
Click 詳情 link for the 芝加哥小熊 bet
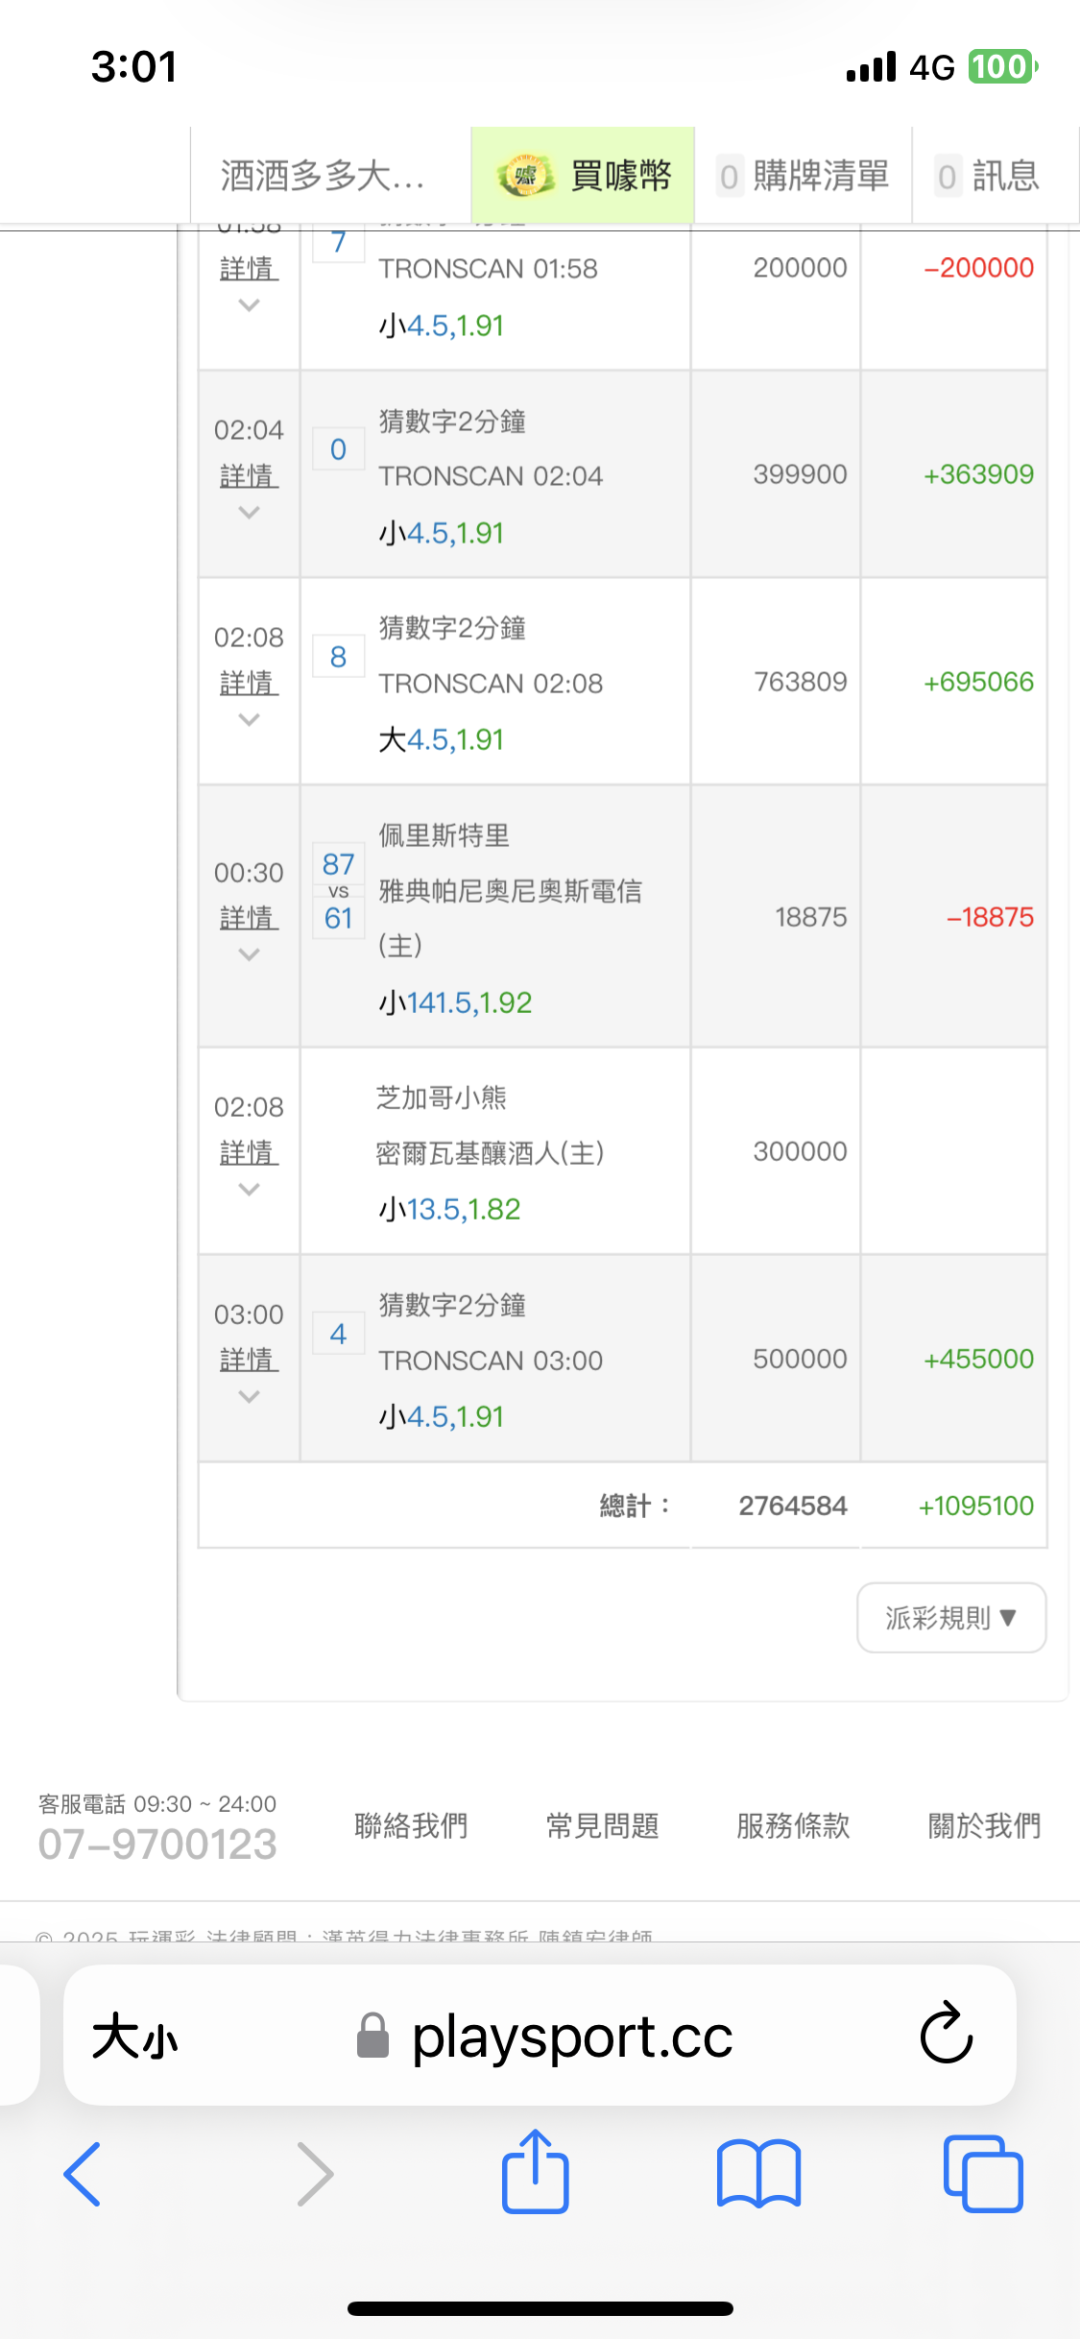249,1153
